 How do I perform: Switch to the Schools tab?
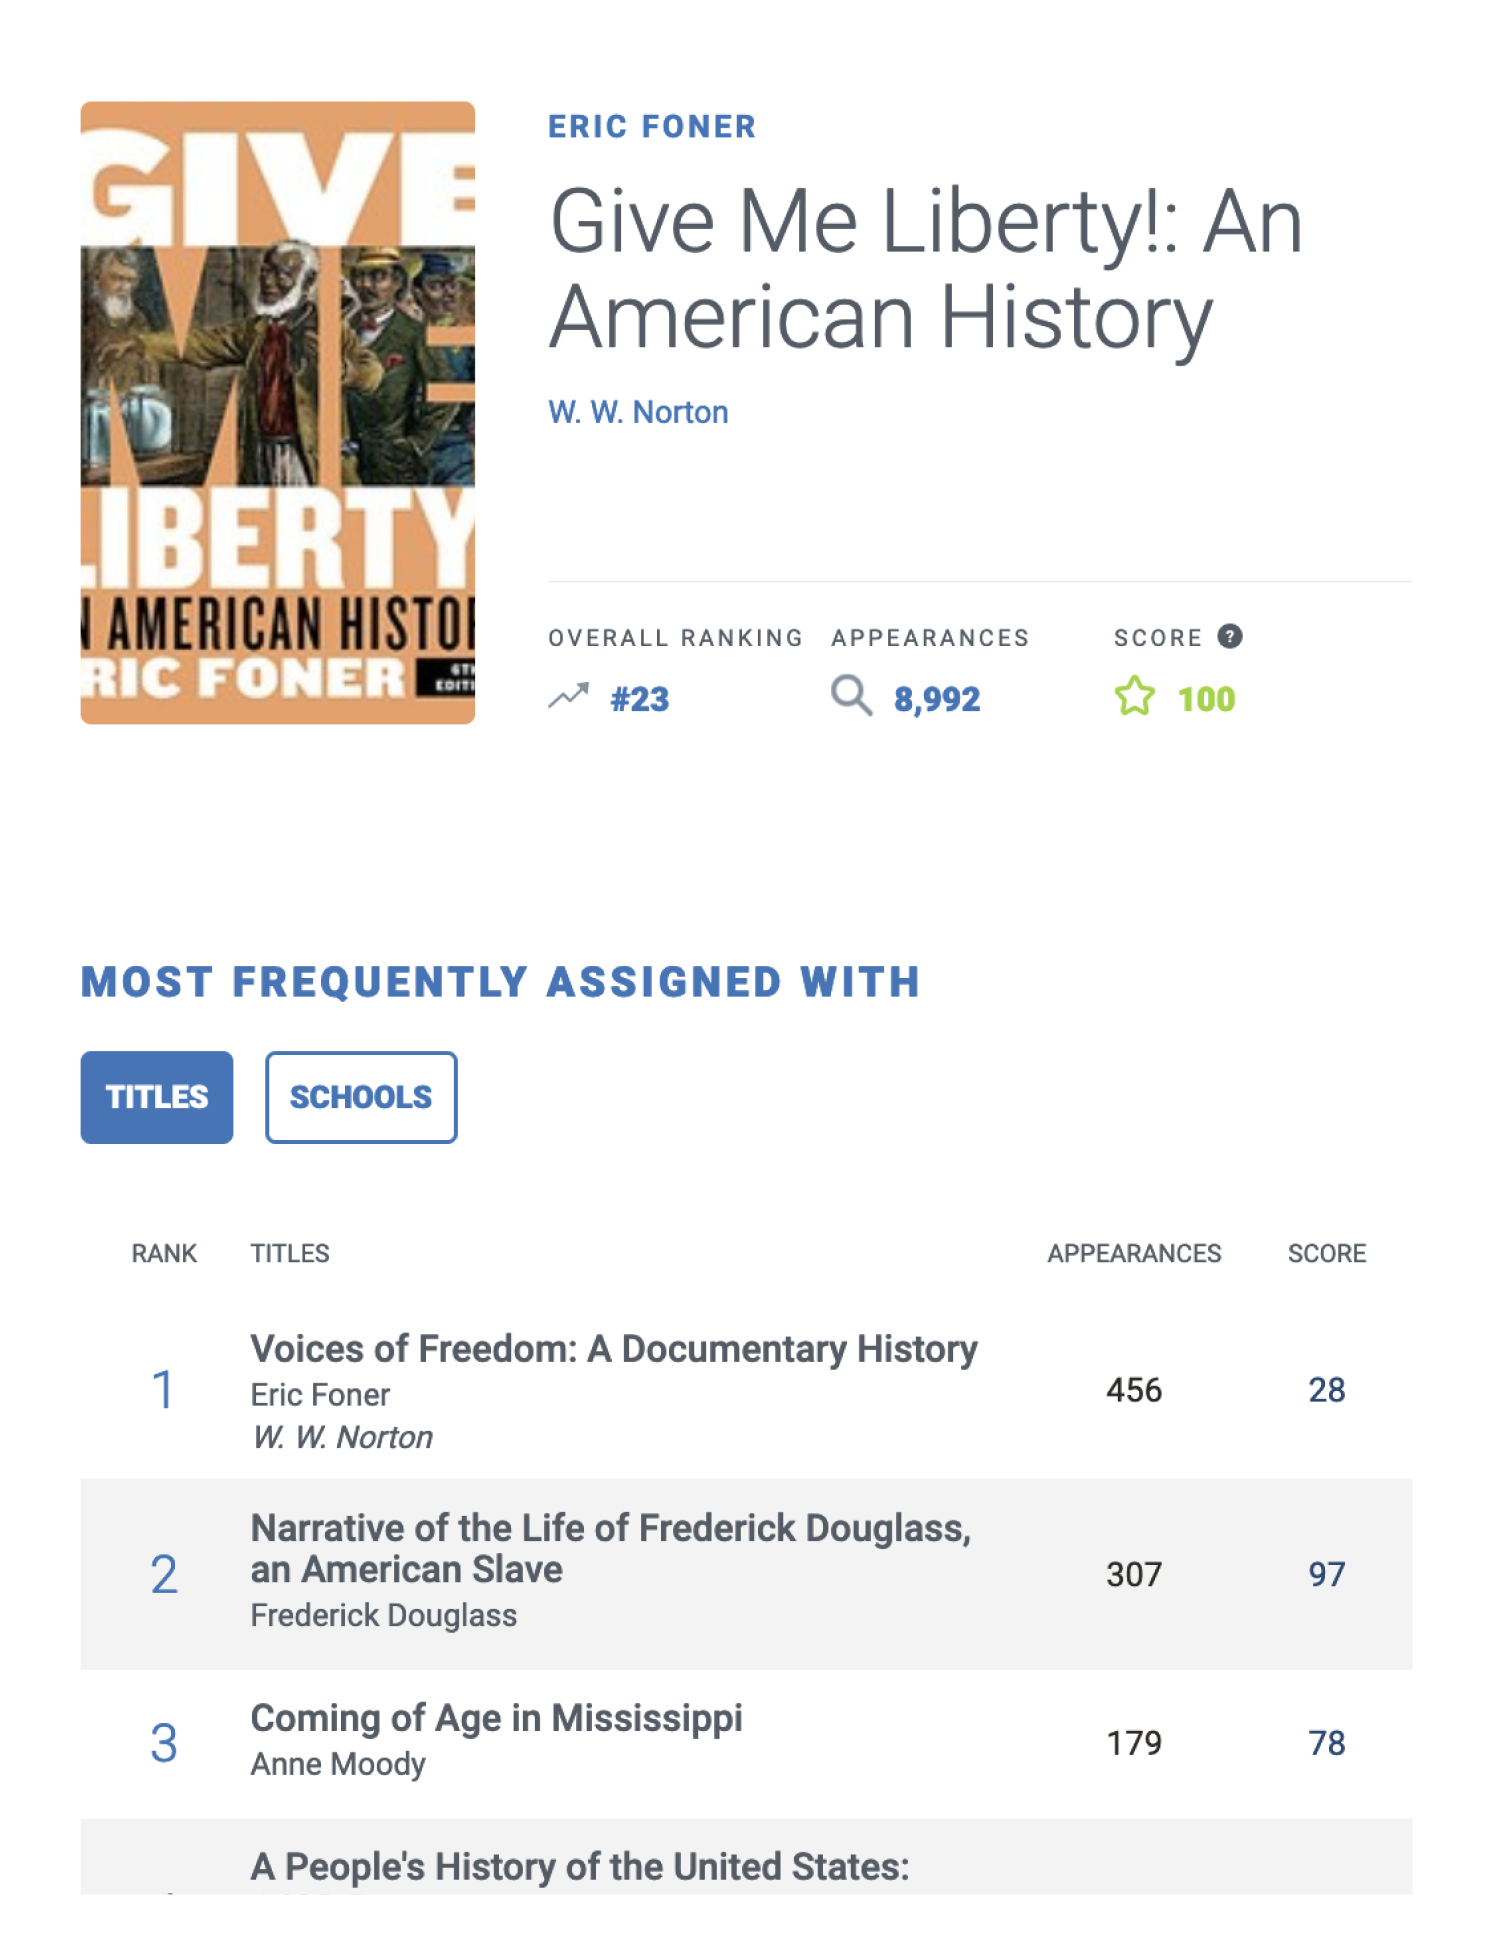(361, 1097)
